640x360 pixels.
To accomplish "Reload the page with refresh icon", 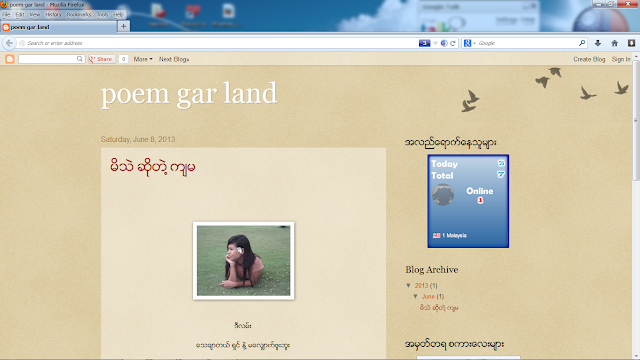I will (x=453, y=43).
